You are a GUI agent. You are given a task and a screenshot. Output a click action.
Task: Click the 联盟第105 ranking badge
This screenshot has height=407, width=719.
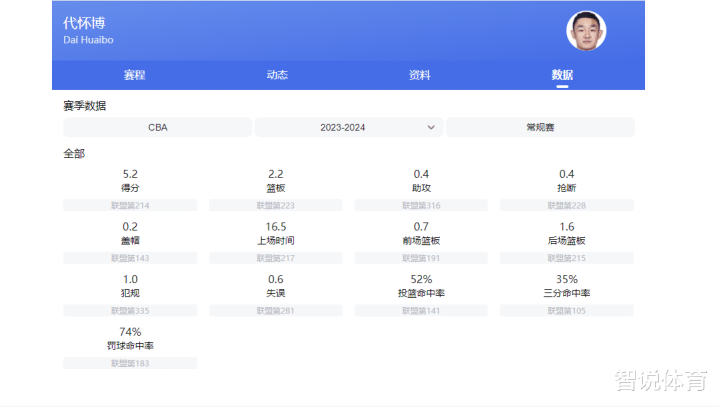pyautogui.click(x=567, y=311)
